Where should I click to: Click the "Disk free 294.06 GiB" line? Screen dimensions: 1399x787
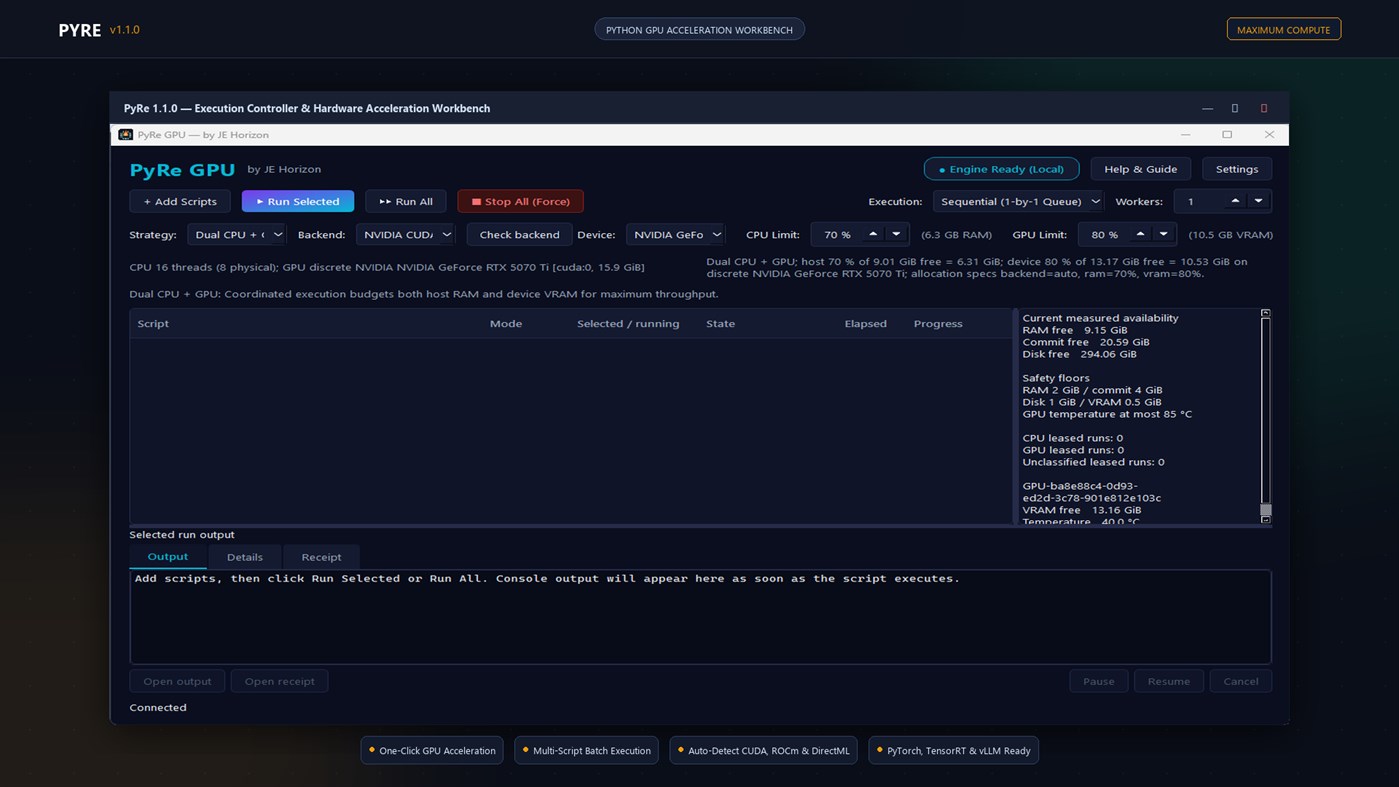1079,354
